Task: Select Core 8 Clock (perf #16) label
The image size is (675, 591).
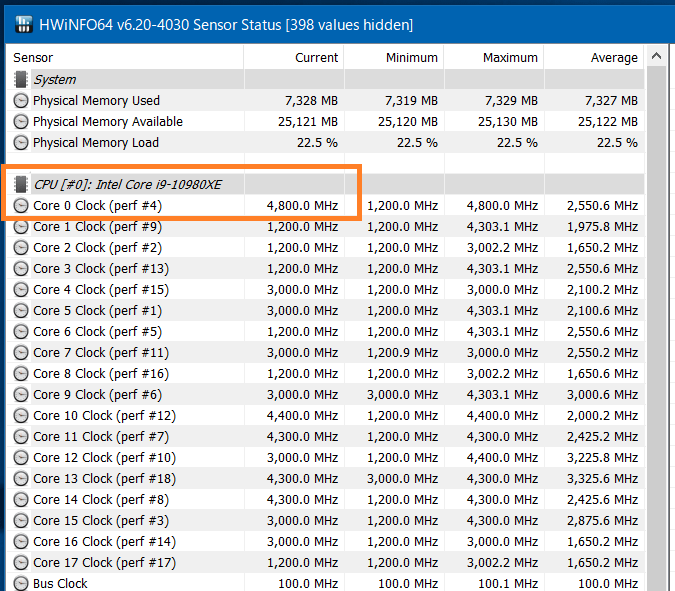Action: tap(101, 373)
